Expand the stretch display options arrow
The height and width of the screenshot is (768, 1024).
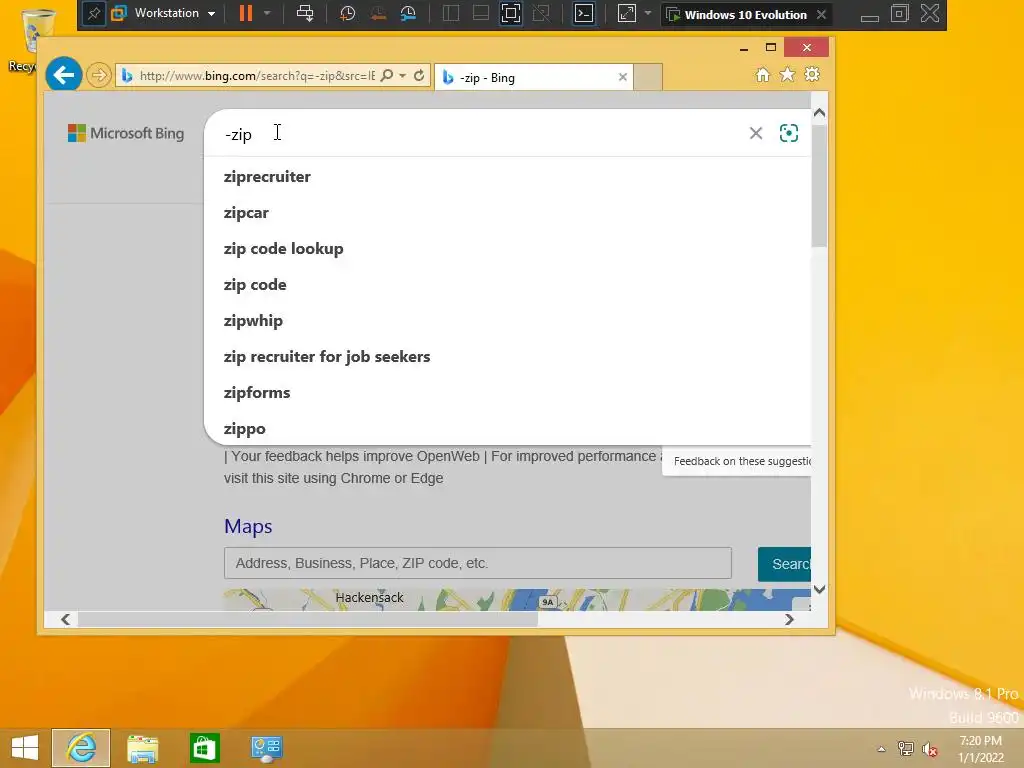click(x=648, y=14)
